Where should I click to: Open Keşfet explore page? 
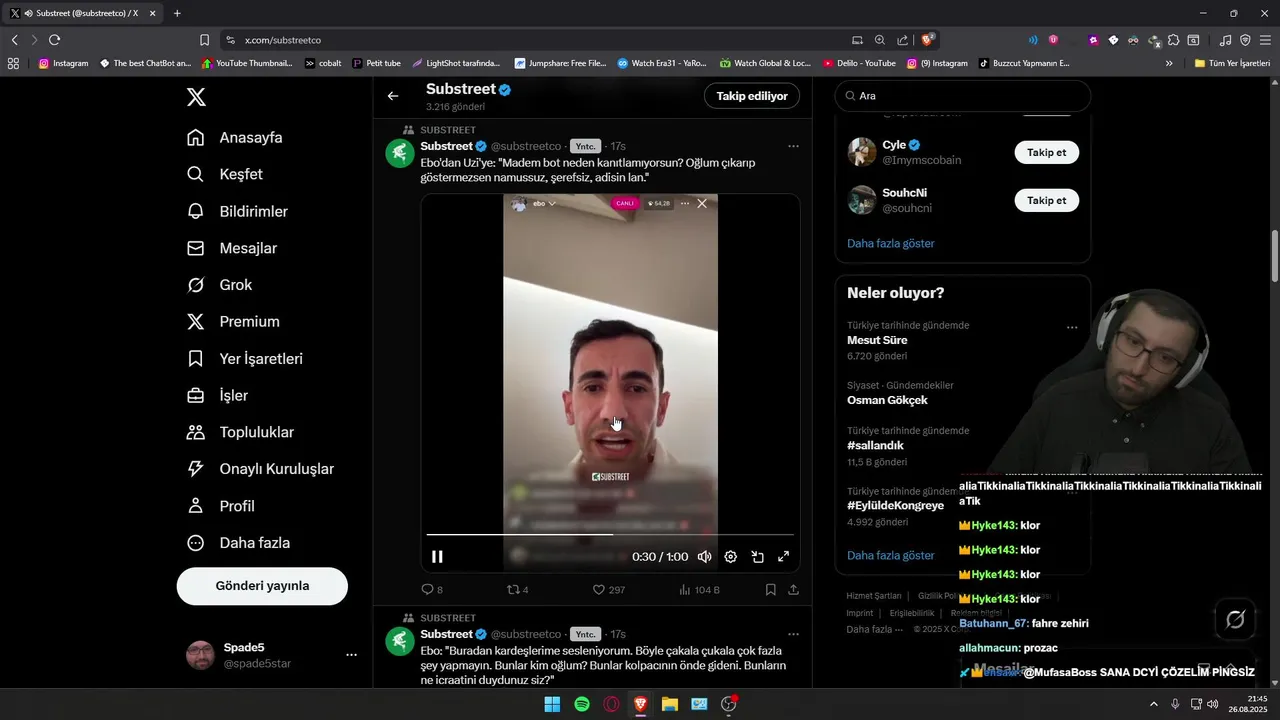coord(225,174)
